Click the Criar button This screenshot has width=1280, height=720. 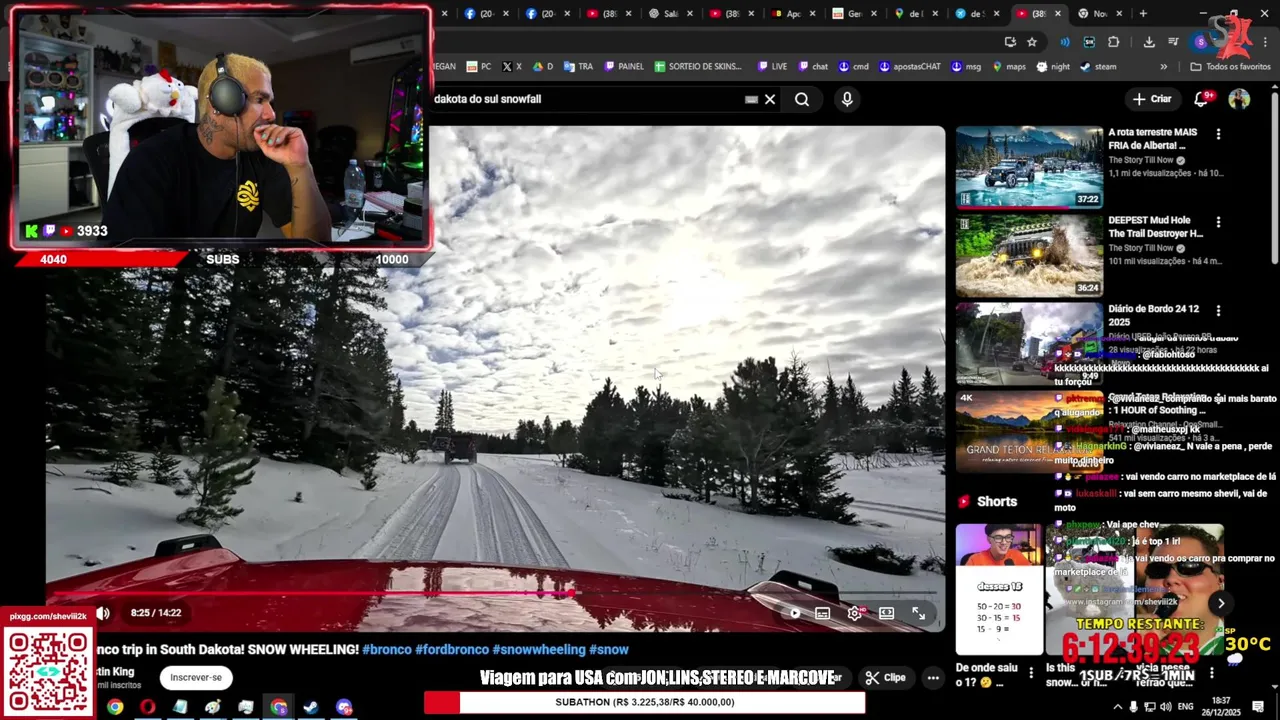pos(1151,99)
